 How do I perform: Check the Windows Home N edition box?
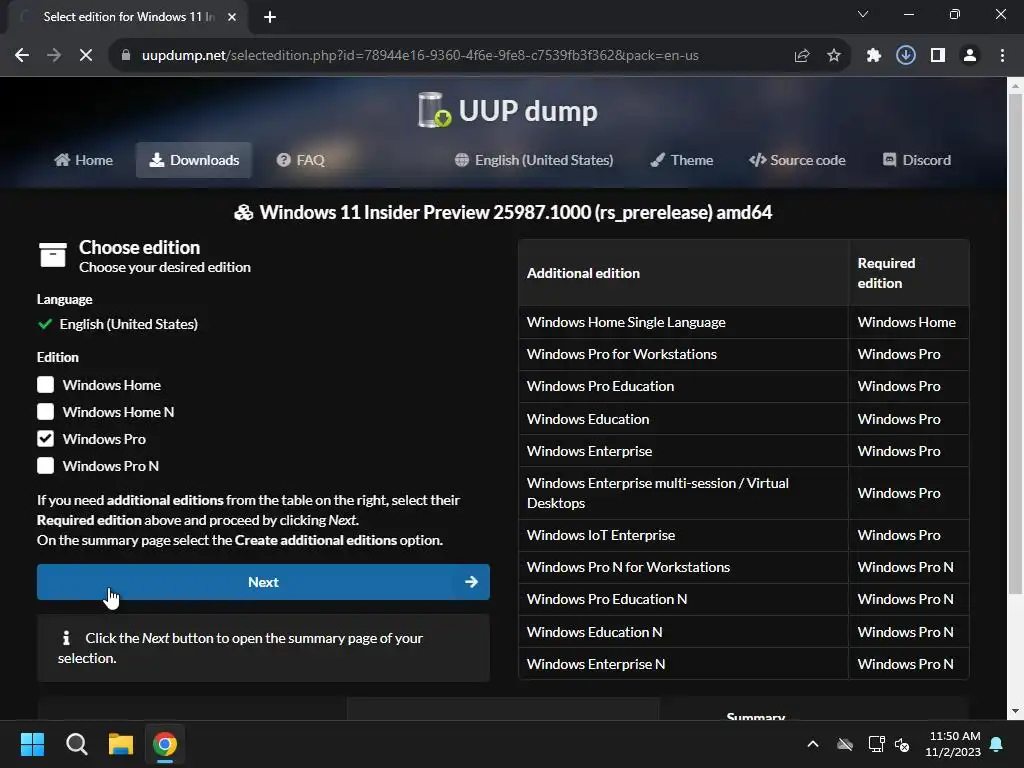[45, 411]
